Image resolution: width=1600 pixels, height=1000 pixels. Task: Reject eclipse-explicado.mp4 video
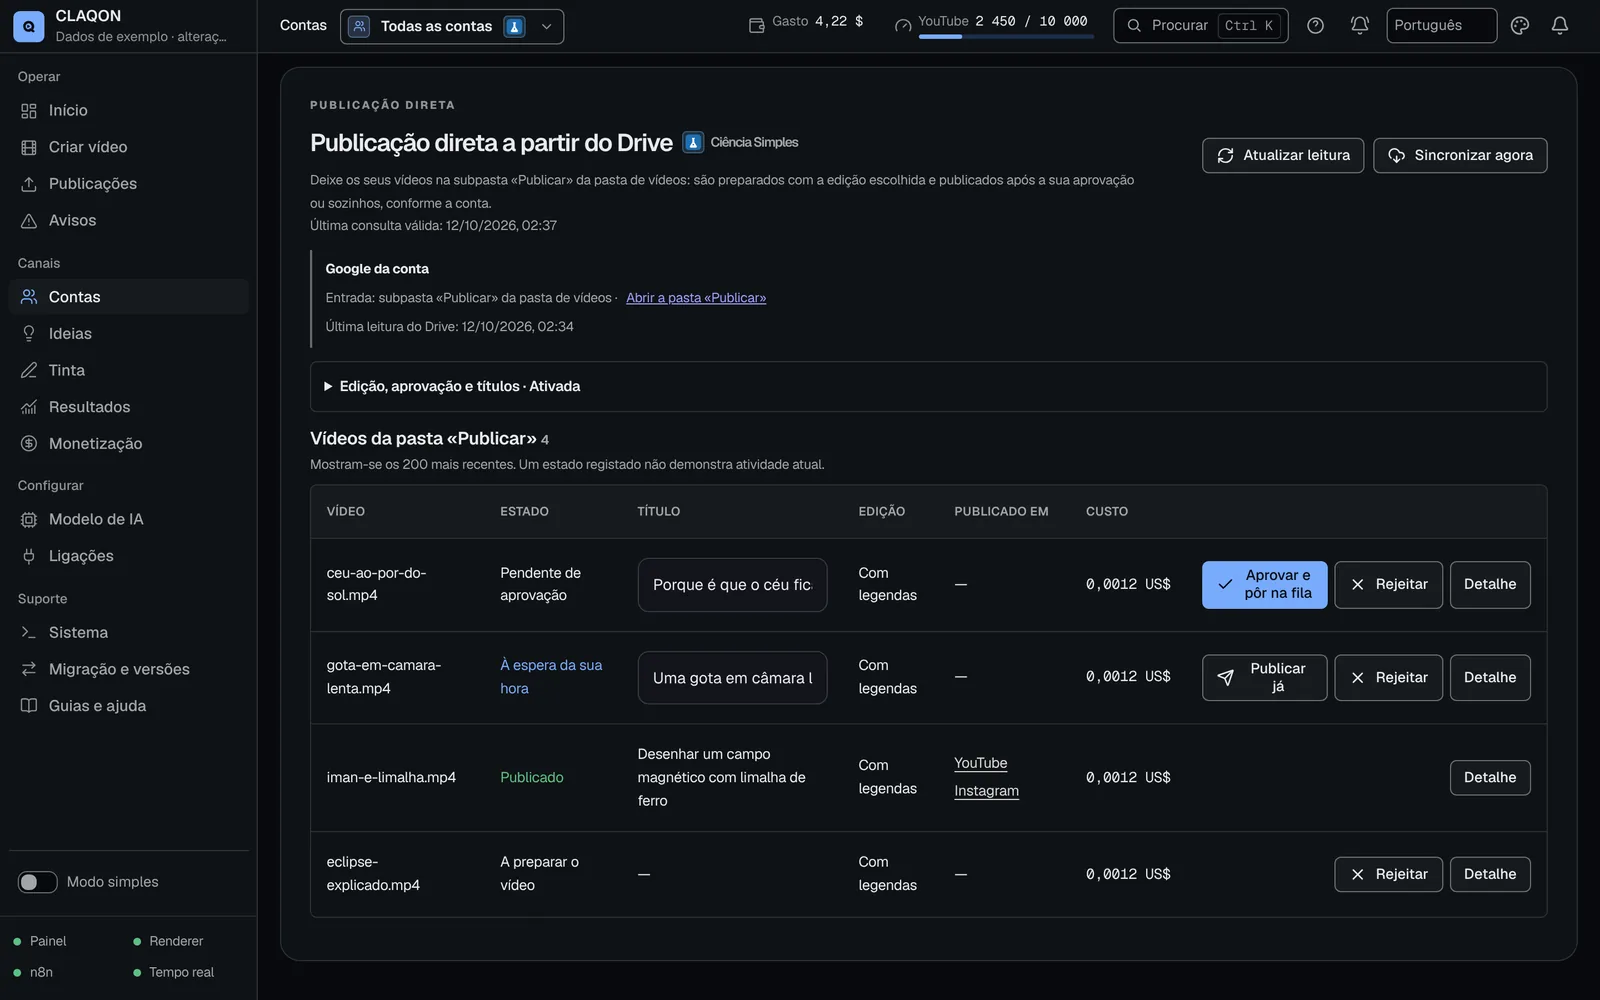click(x=1388, y=874)
